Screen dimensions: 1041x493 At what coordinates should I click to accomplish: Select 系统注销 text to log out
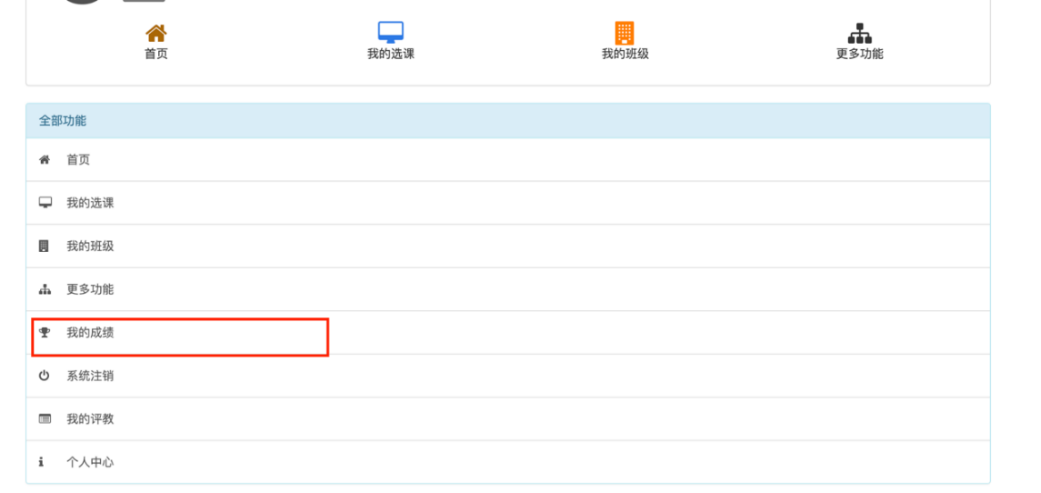click(x=90, y=376)
